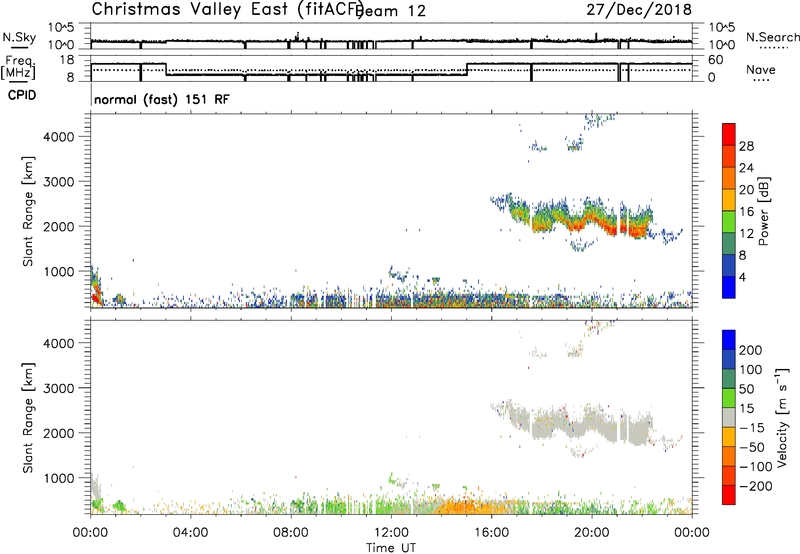Click the 'N.Search' legend label
This screenshot has height=554, width=800.
click(x=772, y=37)
